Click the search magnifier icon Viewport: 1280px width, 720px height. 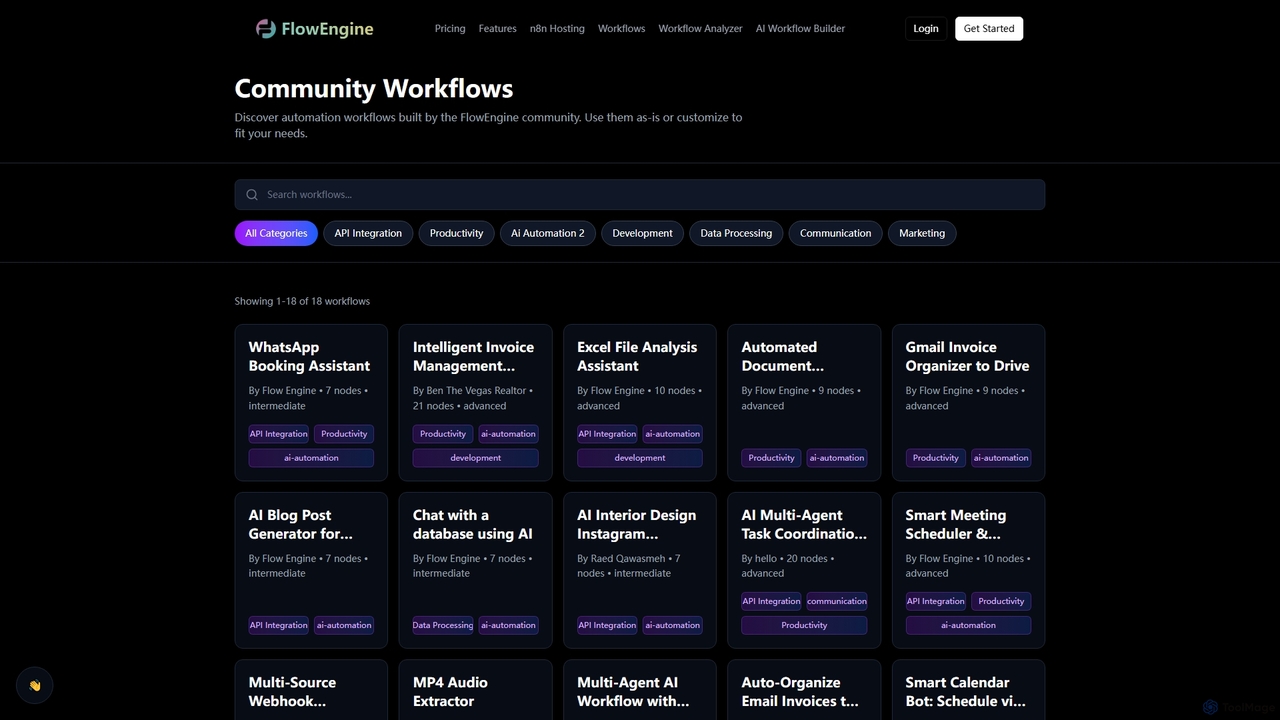coord(252,195)
